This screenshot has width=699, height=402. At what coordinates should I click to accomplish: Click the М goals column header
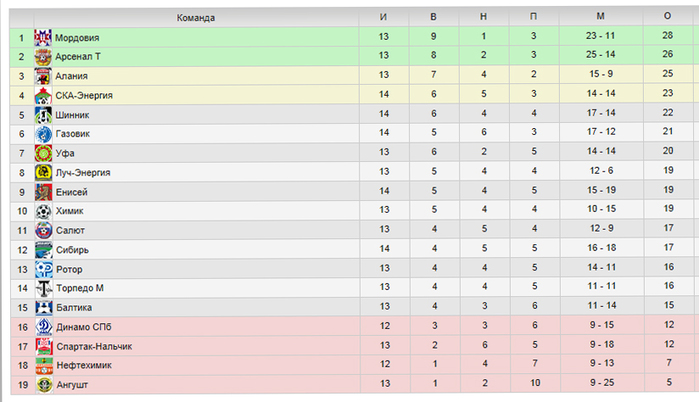coord(600,16)
